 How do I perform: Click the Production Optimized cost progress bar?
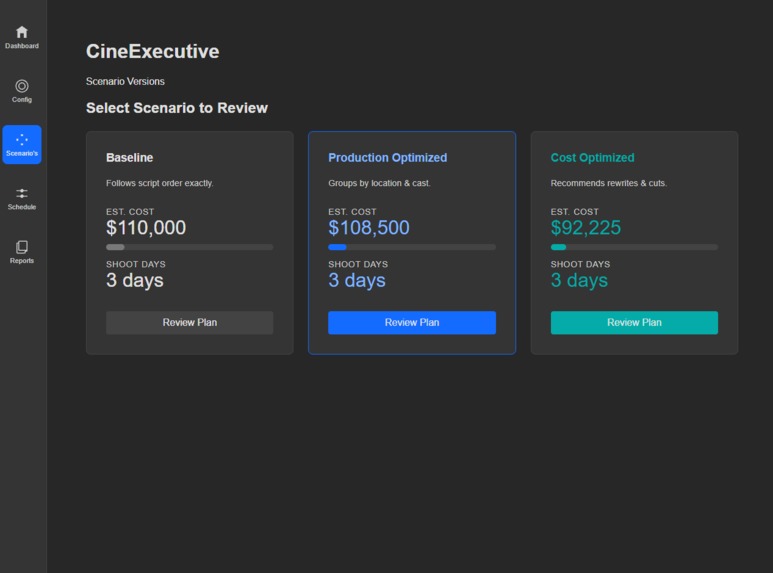point(412,247)
